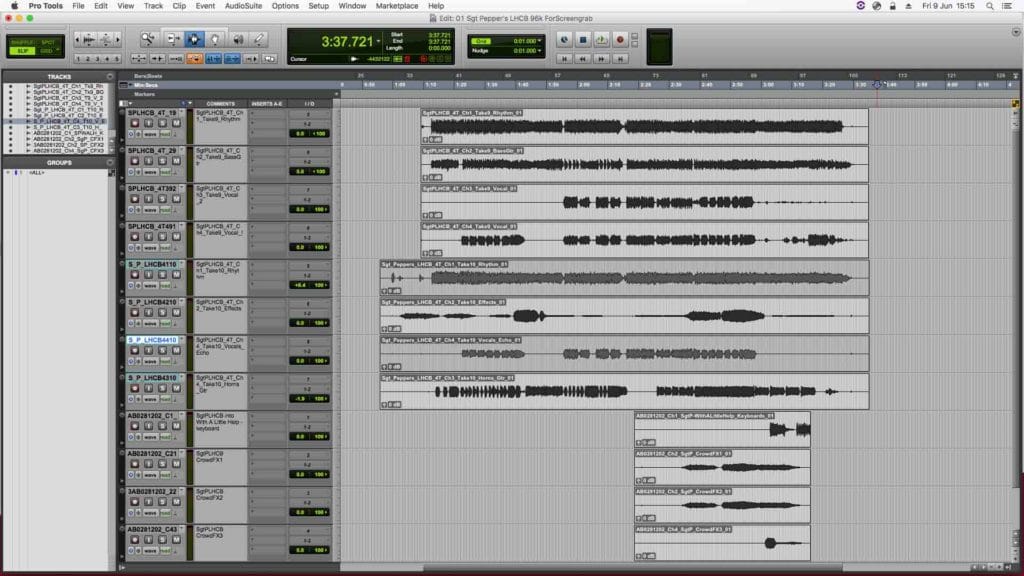The image size is (1024, 576).
Task: Select the ALL group in Groups list
Action: click(37, 173)
